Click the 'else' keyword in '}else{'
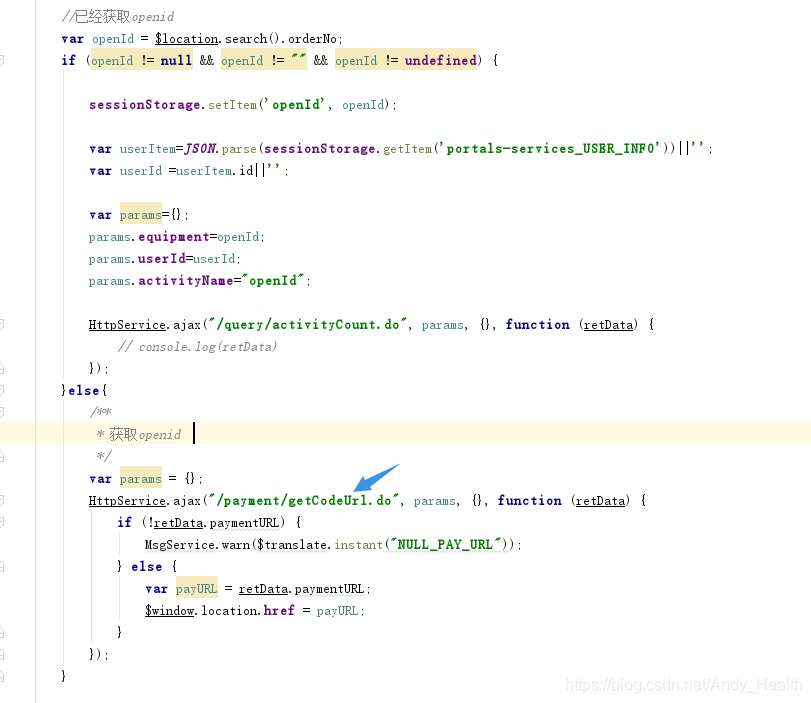This screenshot has height=703, width=811. [83, 390]
